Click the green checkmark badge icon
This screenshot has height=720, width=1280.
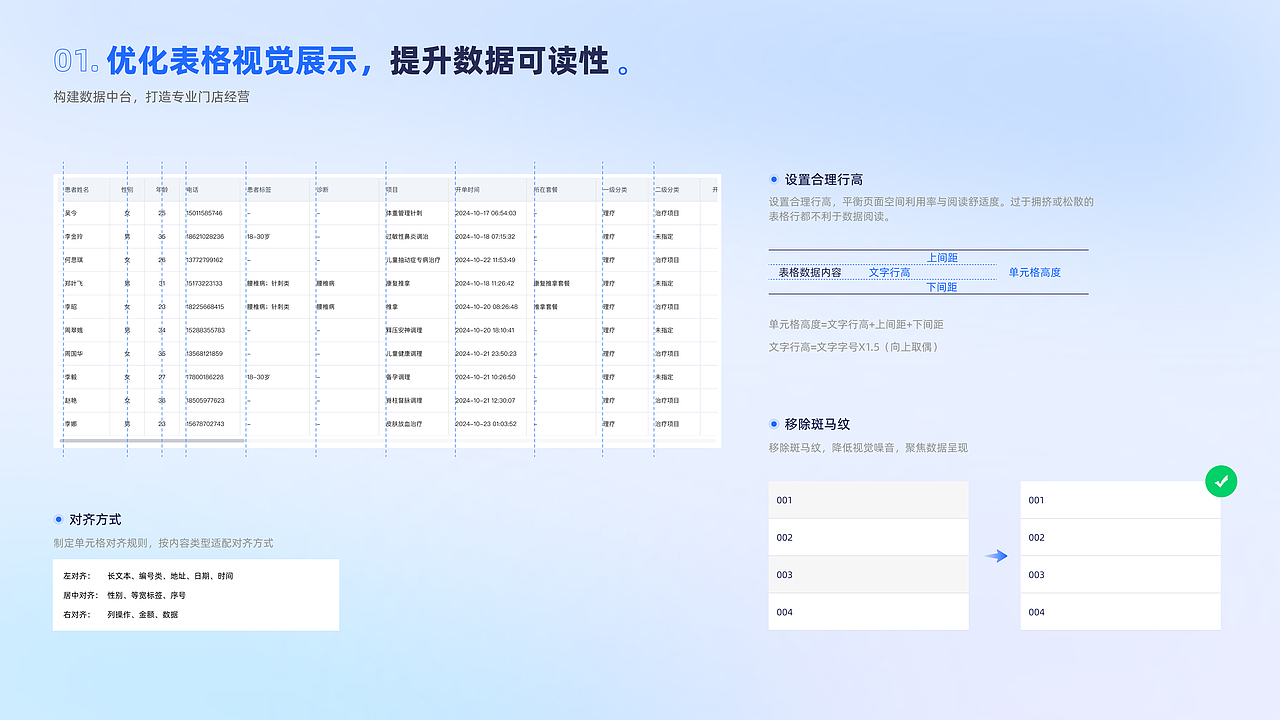click(1221, 481)
